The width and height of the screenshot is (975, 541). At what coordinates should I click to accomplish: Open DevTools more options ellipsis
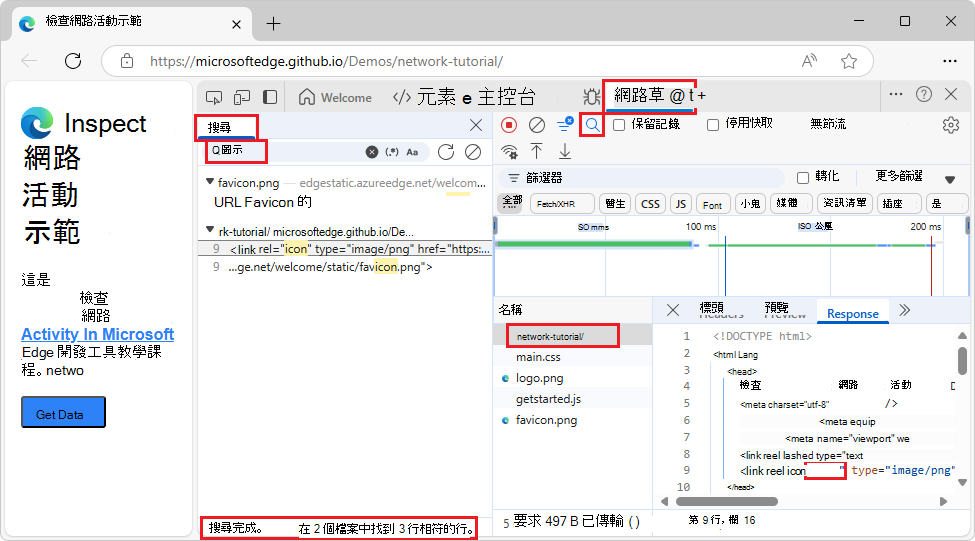tap(896, 95)
